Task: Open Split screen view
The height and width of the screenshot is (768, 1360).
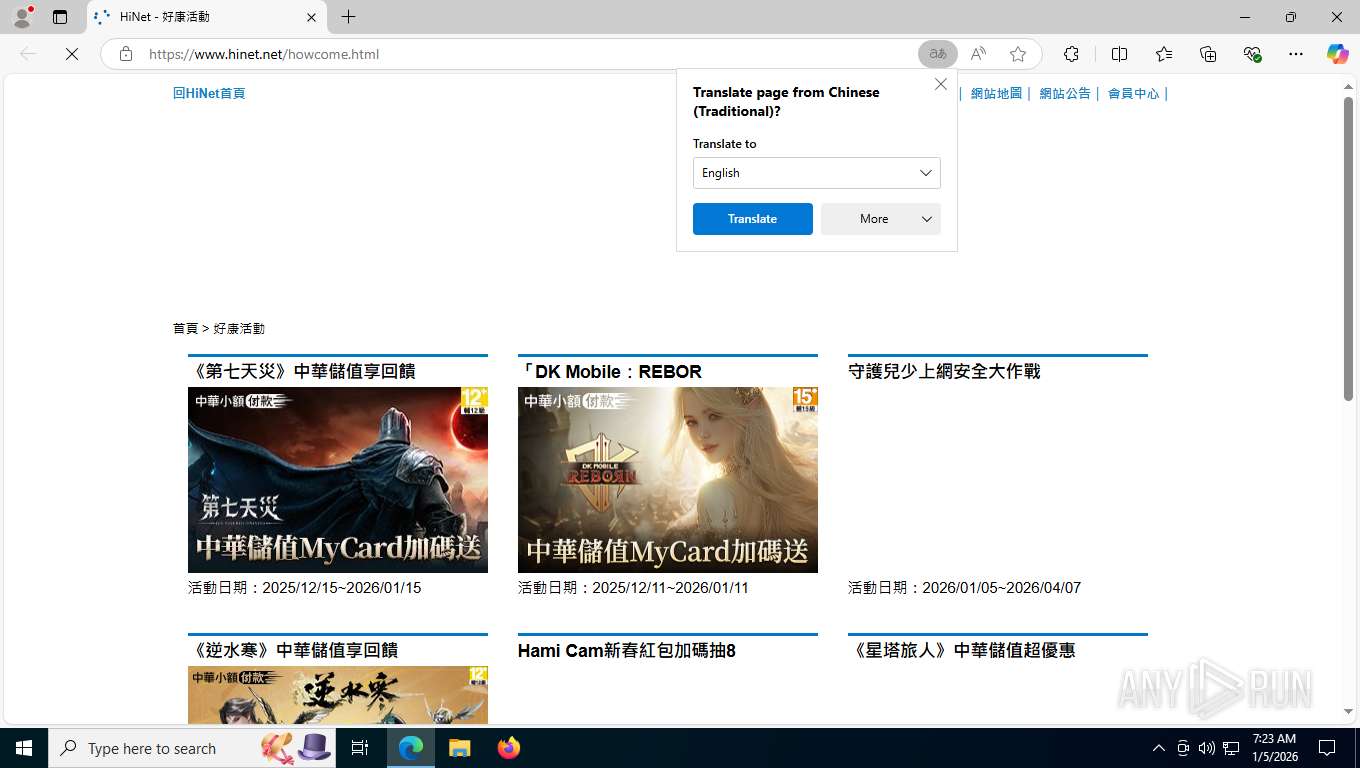Action: (1119, 54)
